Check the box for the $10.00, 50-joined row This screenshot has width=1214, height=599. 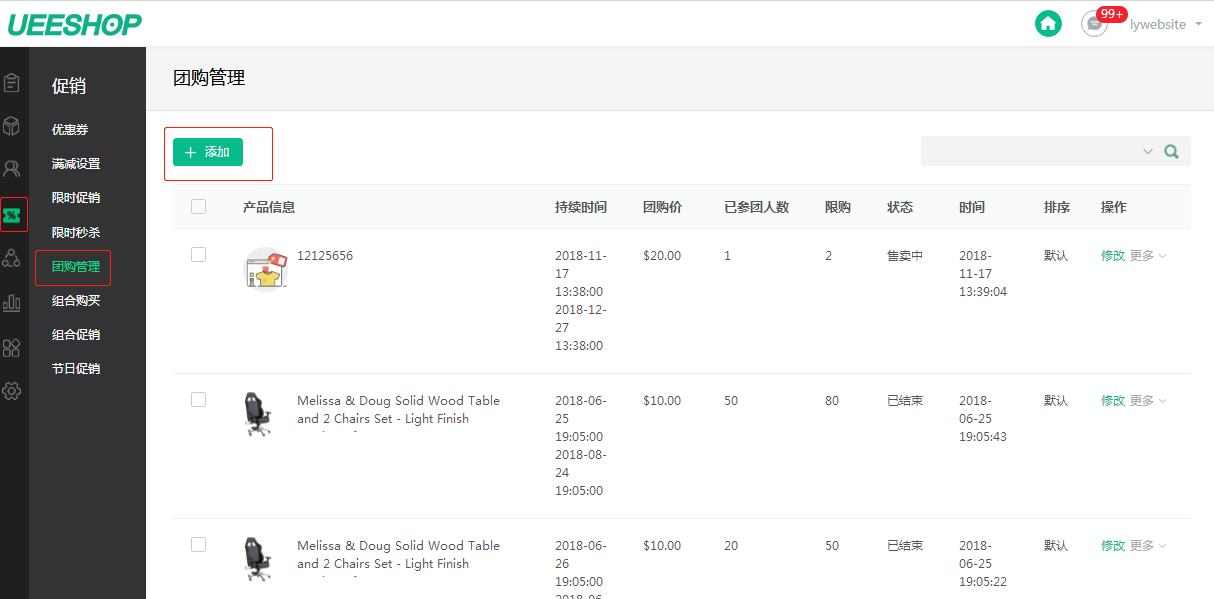(x=198, y=400)
